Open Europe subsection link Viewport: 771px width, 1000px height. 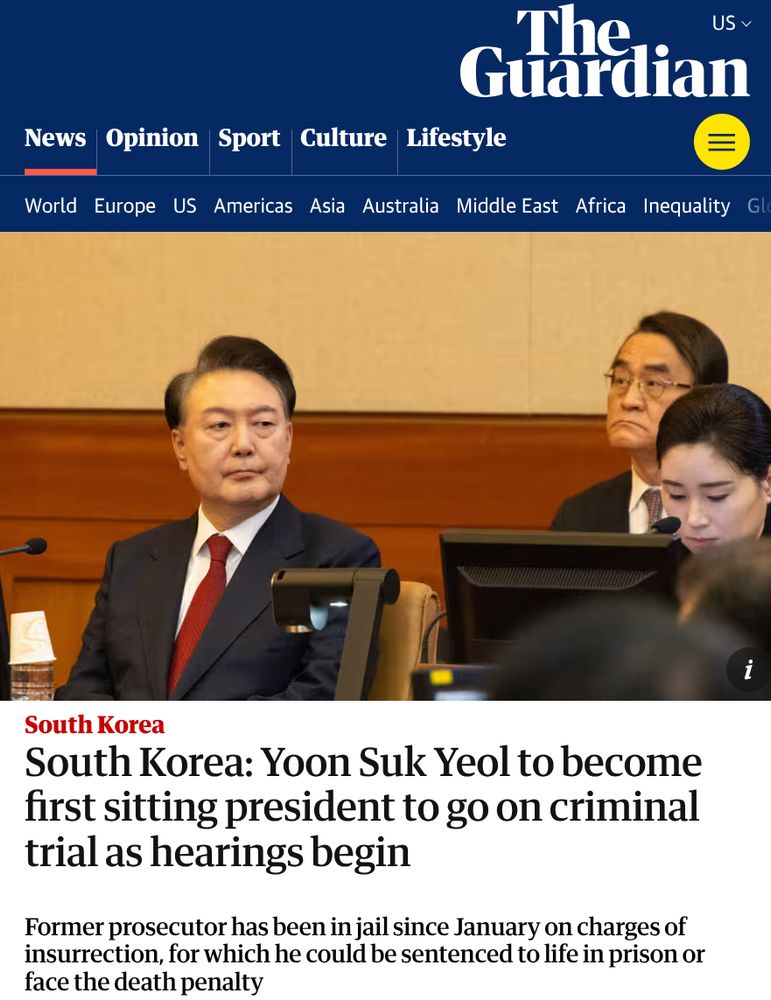pyautogui.click(x=125, y=205)
